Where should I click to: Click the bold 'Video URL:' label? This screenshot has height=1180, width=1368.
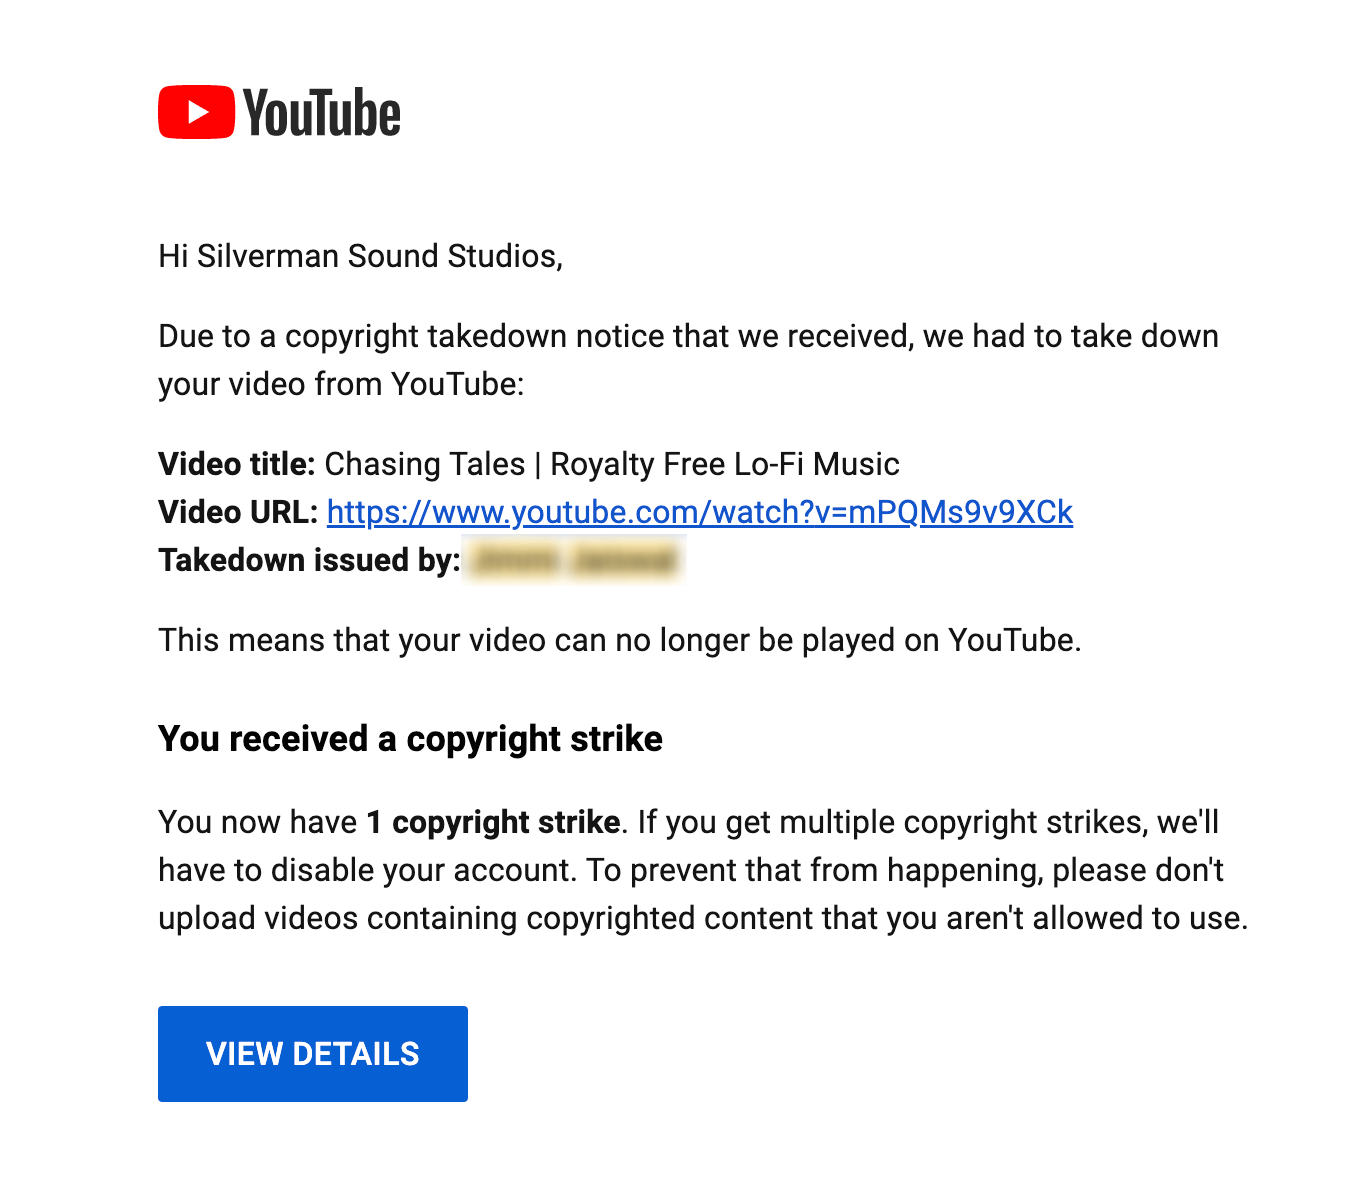coord(238,512)
